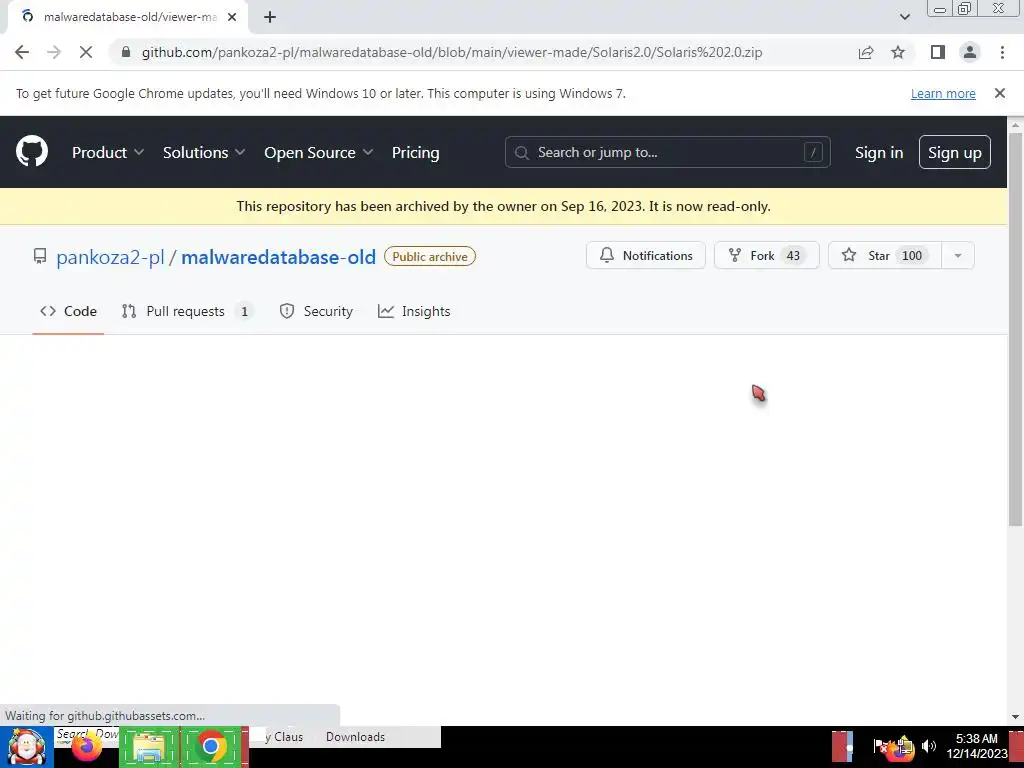Focus the Search or jump to field
1024x768 pixels.
pyautogui.click(x=667, y=152)
